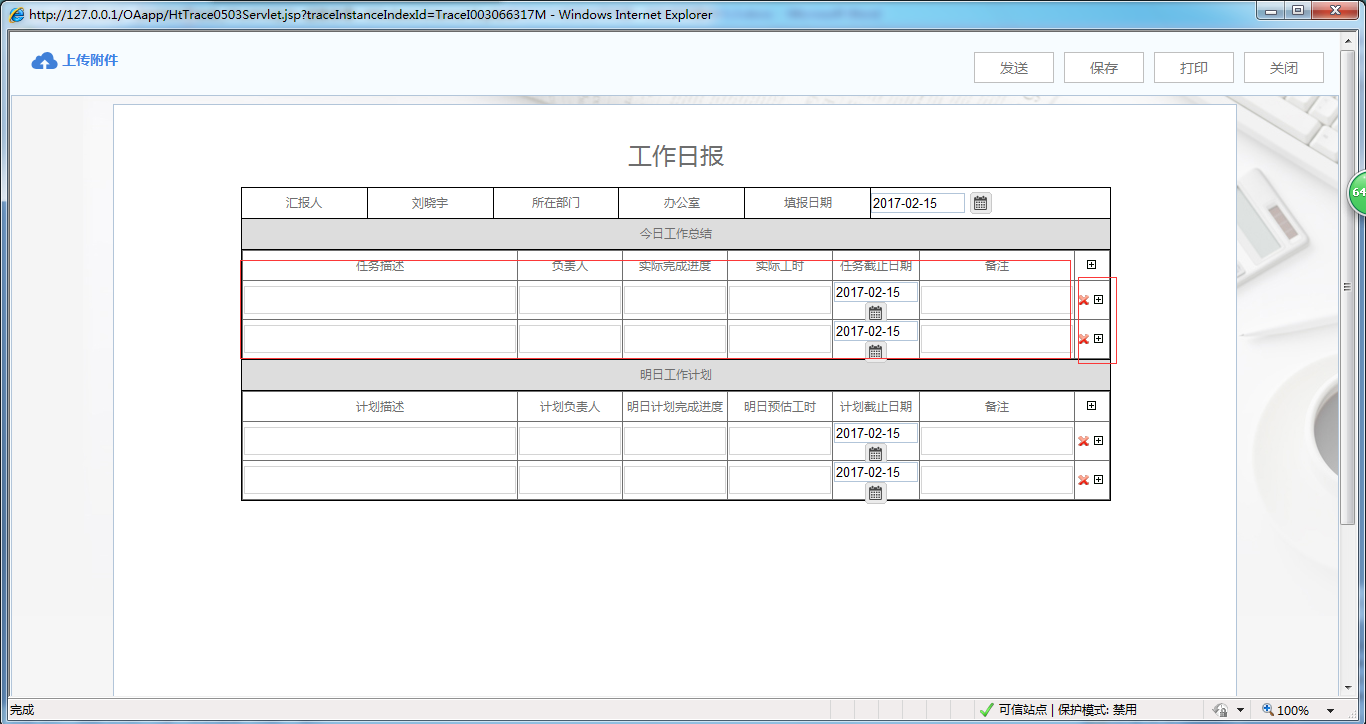
Task: Click the zoom magnifier icon in status bar
Action: 1268,709
